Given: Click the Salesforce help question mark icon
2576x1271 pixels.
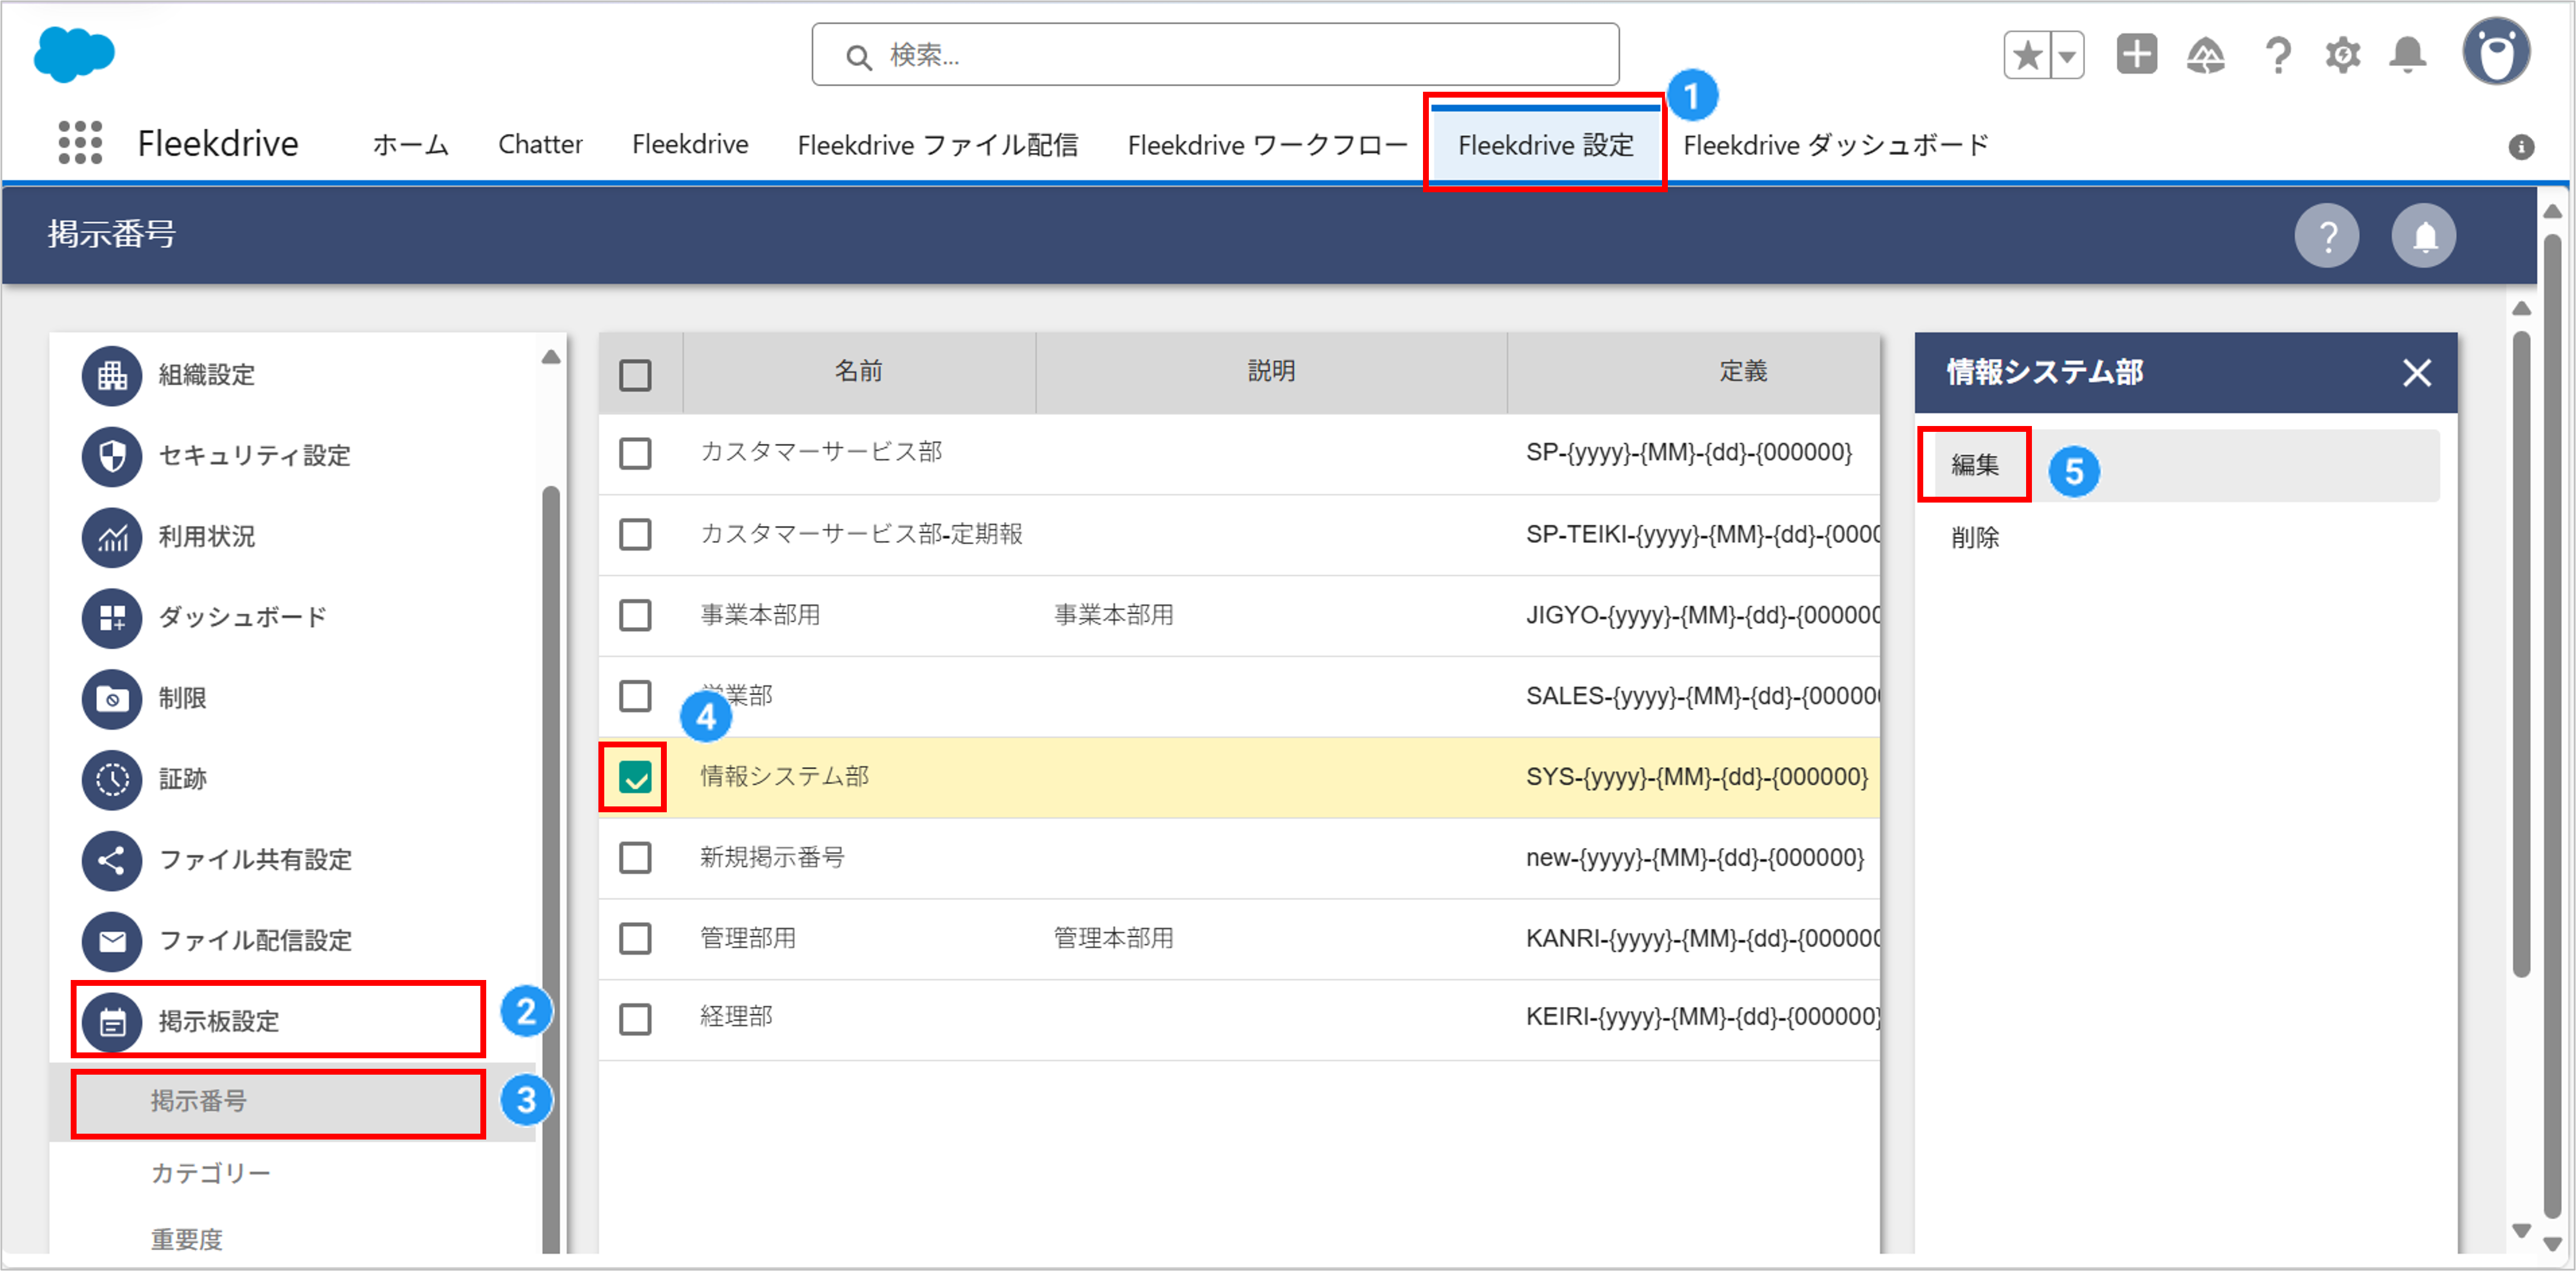Looking at the screenshot, I should (2277, 55).
